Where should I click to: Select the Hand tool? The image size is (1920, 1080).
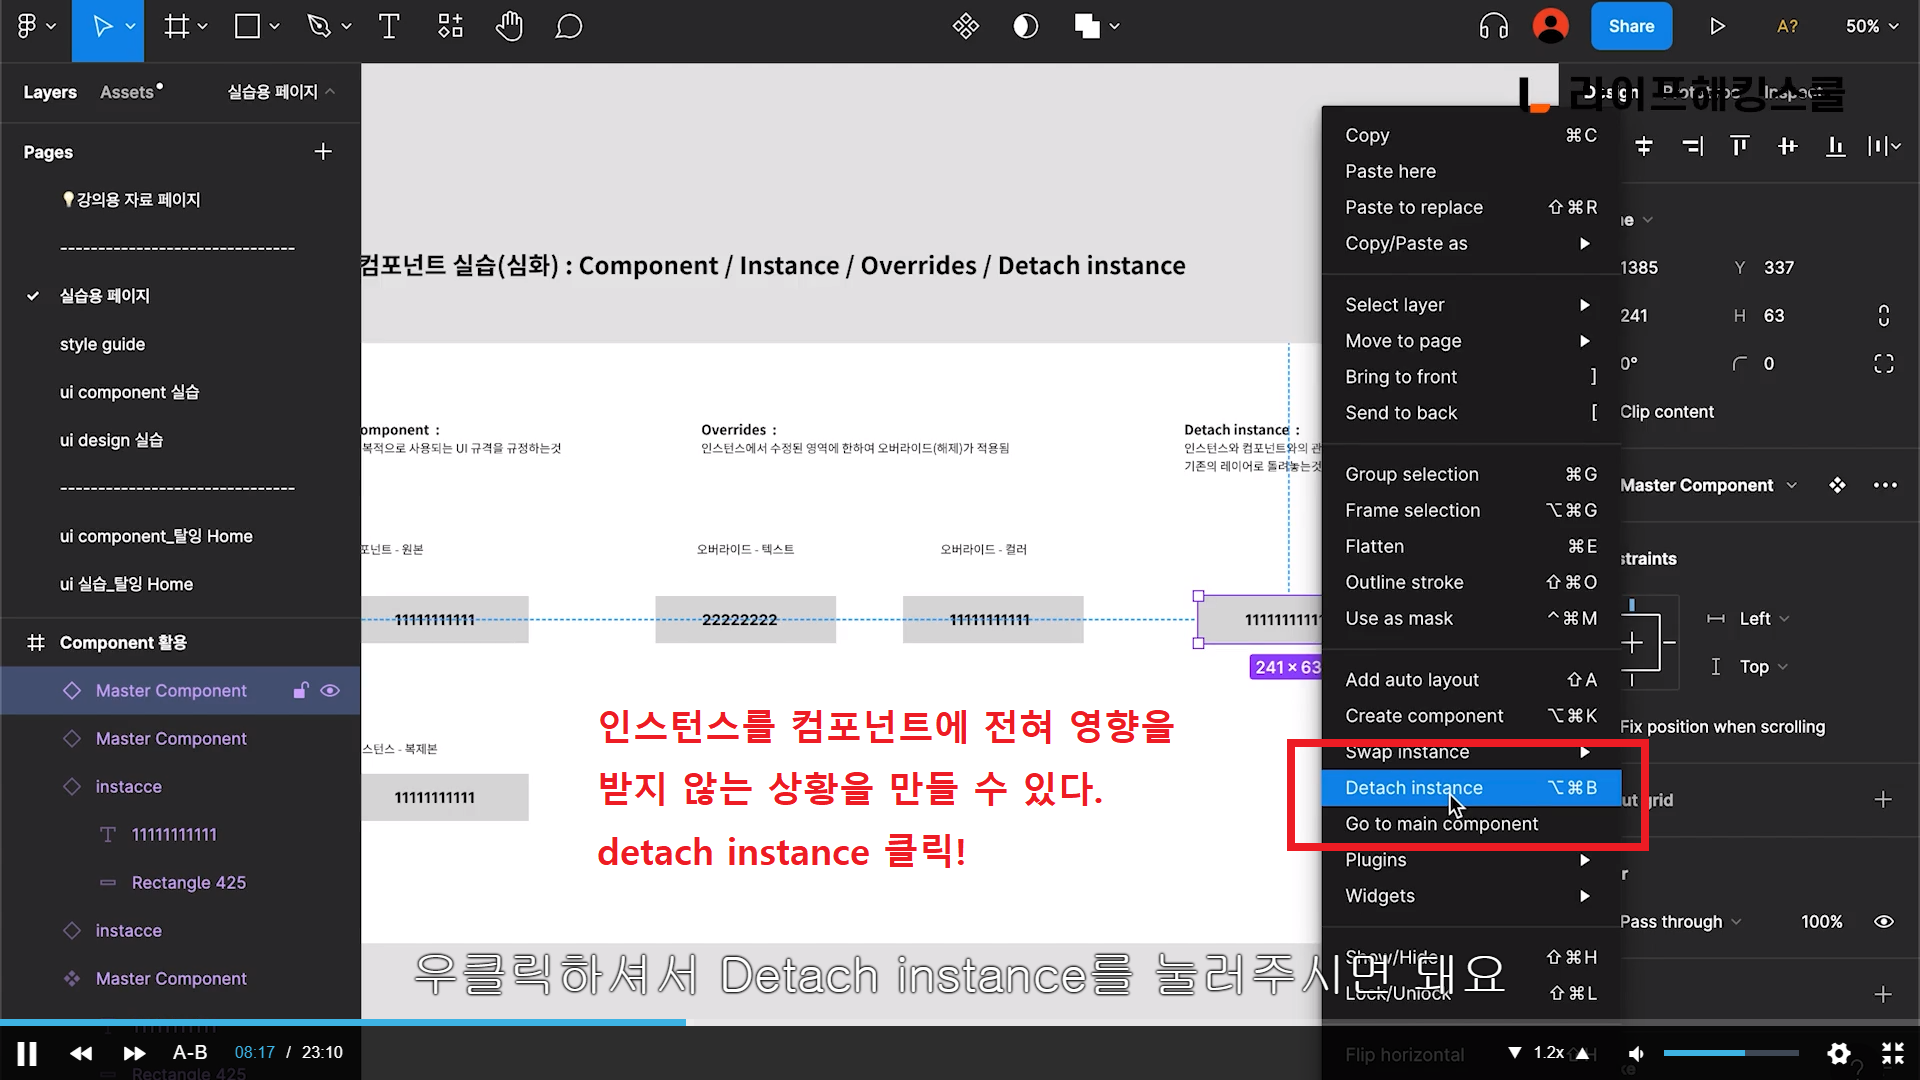[x=509, y=27]
